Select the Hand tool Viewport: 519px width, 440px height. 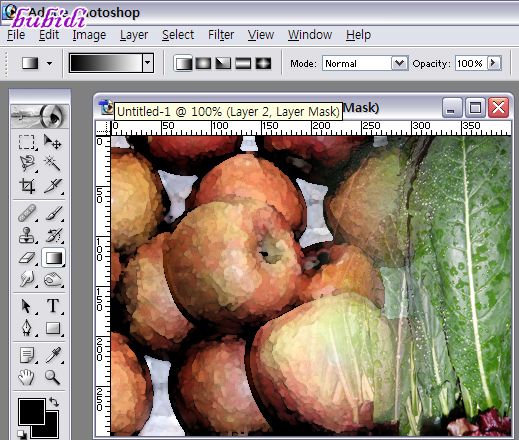click(27, 377)
